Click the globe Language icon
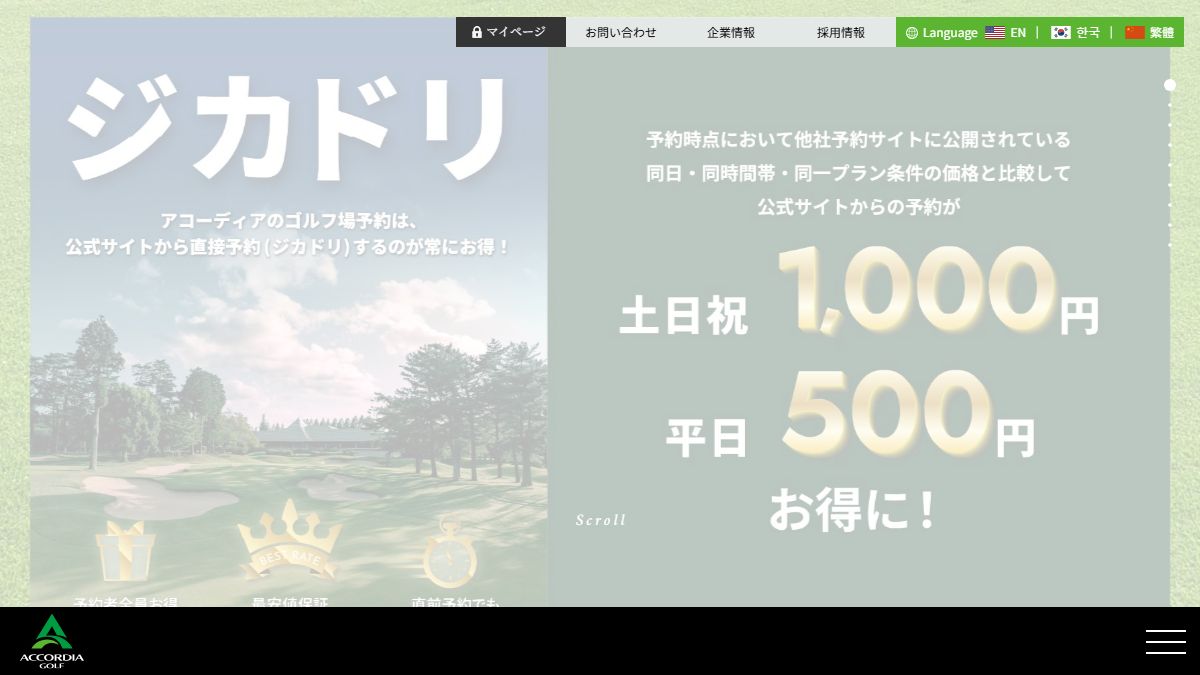Viewport: 1200px width, 675px height. coord(911,33)
